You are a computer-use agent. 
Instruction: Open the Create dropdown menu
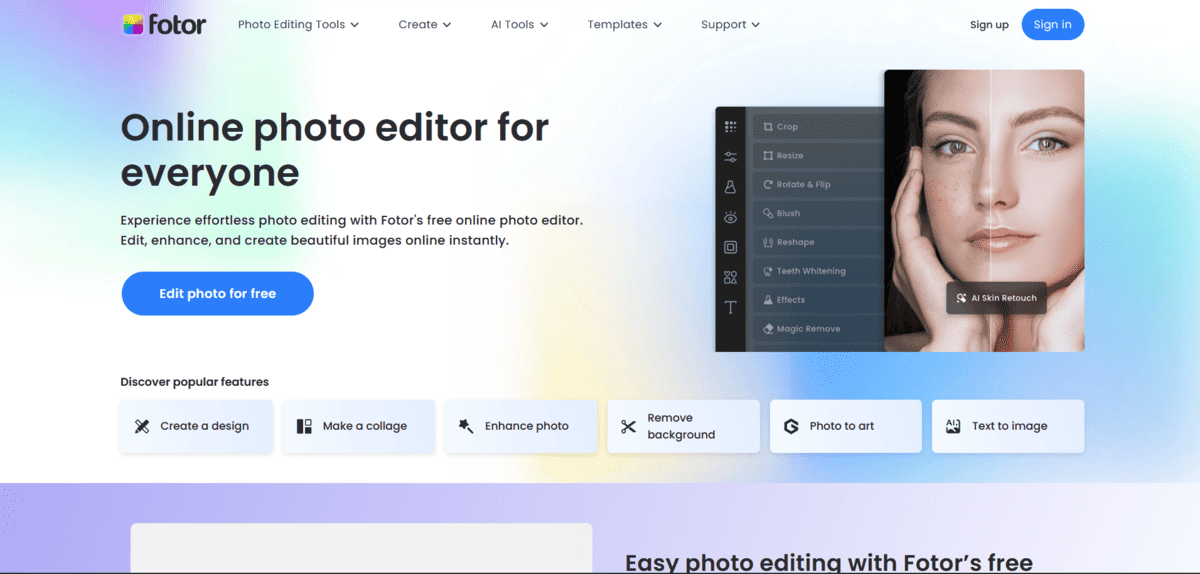424,25
